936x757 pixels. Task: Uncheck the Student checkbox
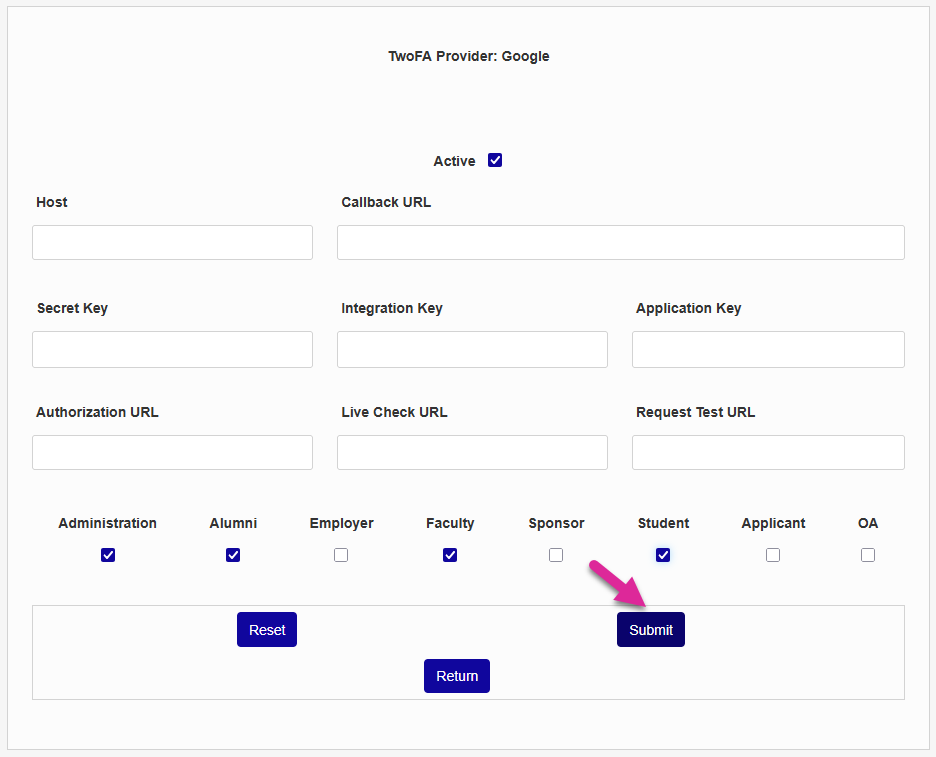pos(663,555)
